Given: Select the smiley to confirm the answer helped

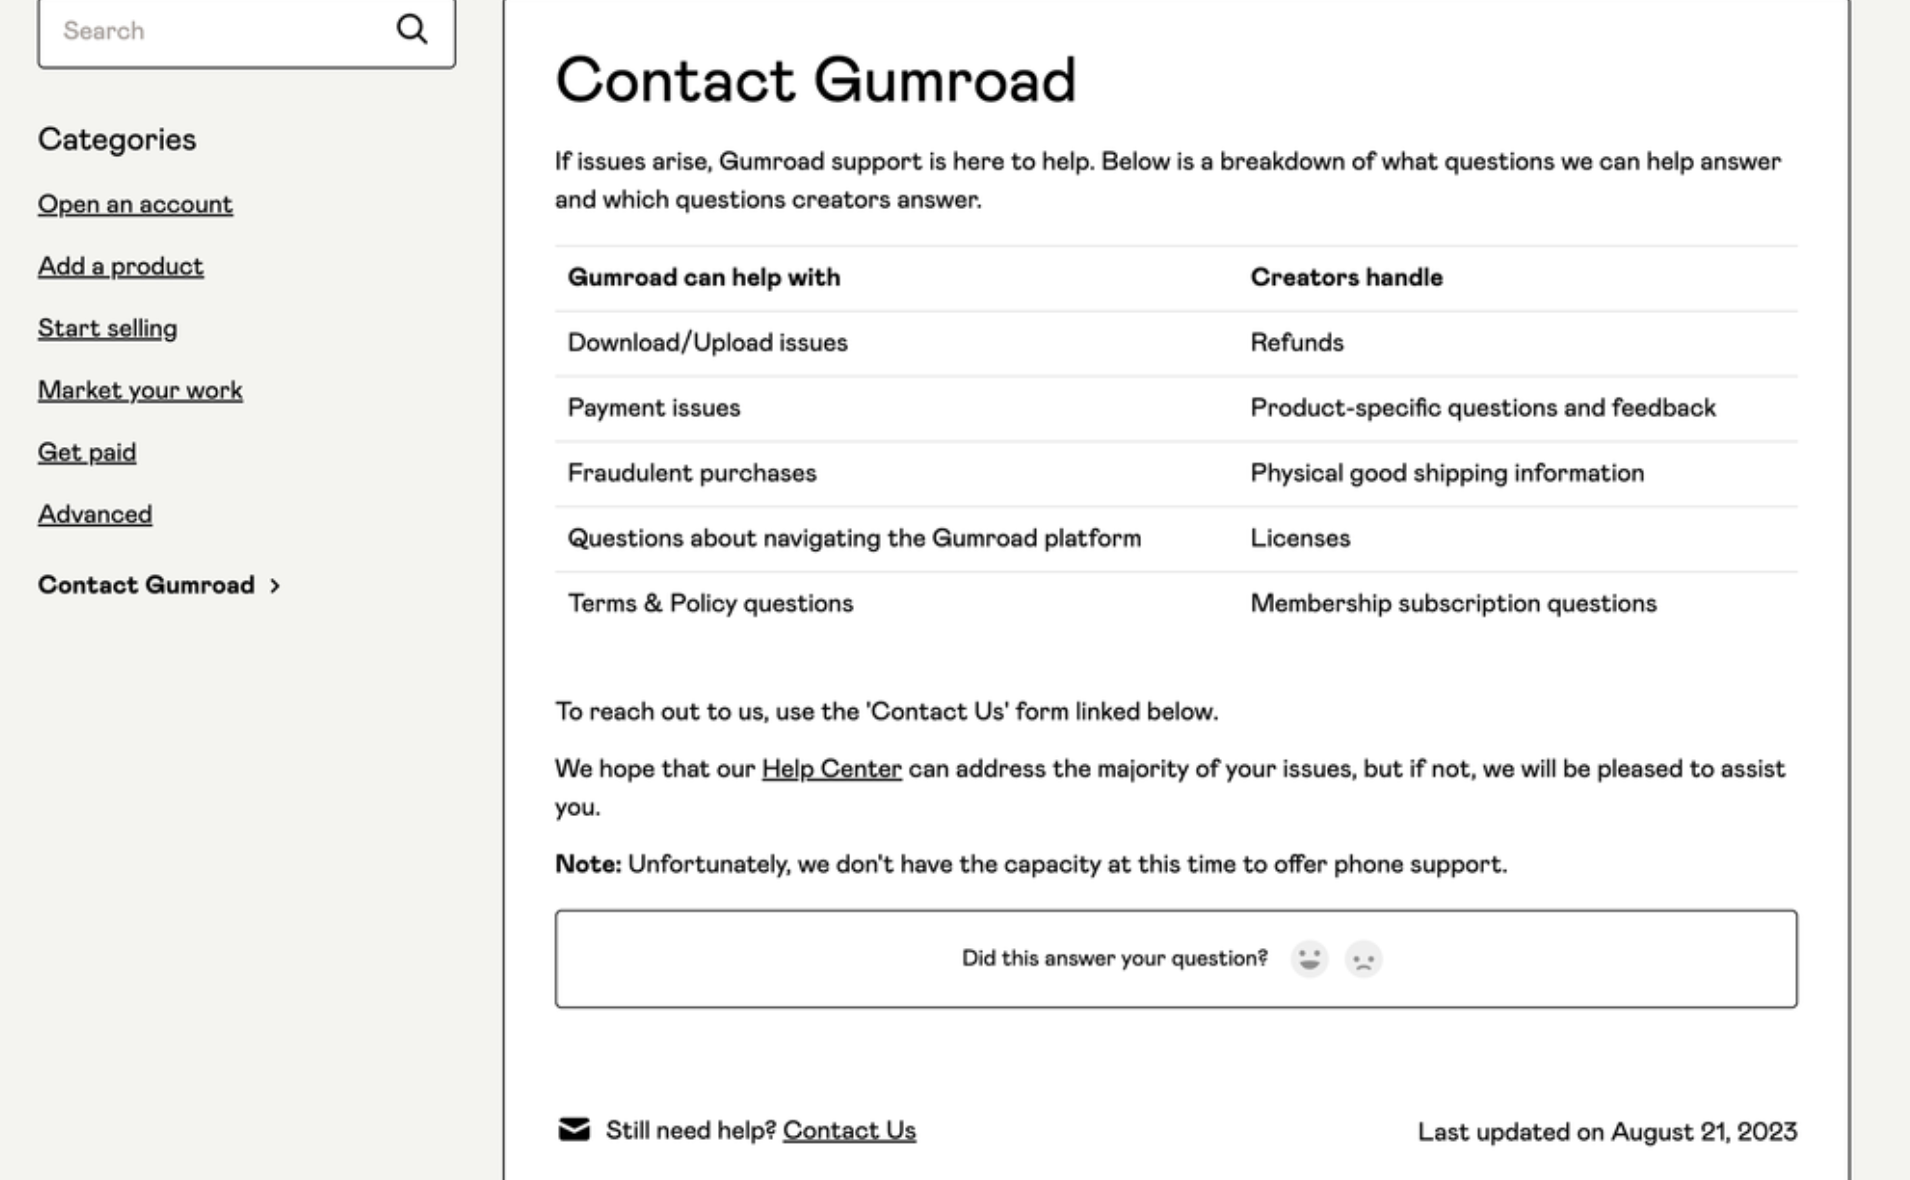Looking at the screenshot, I should [1309, 959].
